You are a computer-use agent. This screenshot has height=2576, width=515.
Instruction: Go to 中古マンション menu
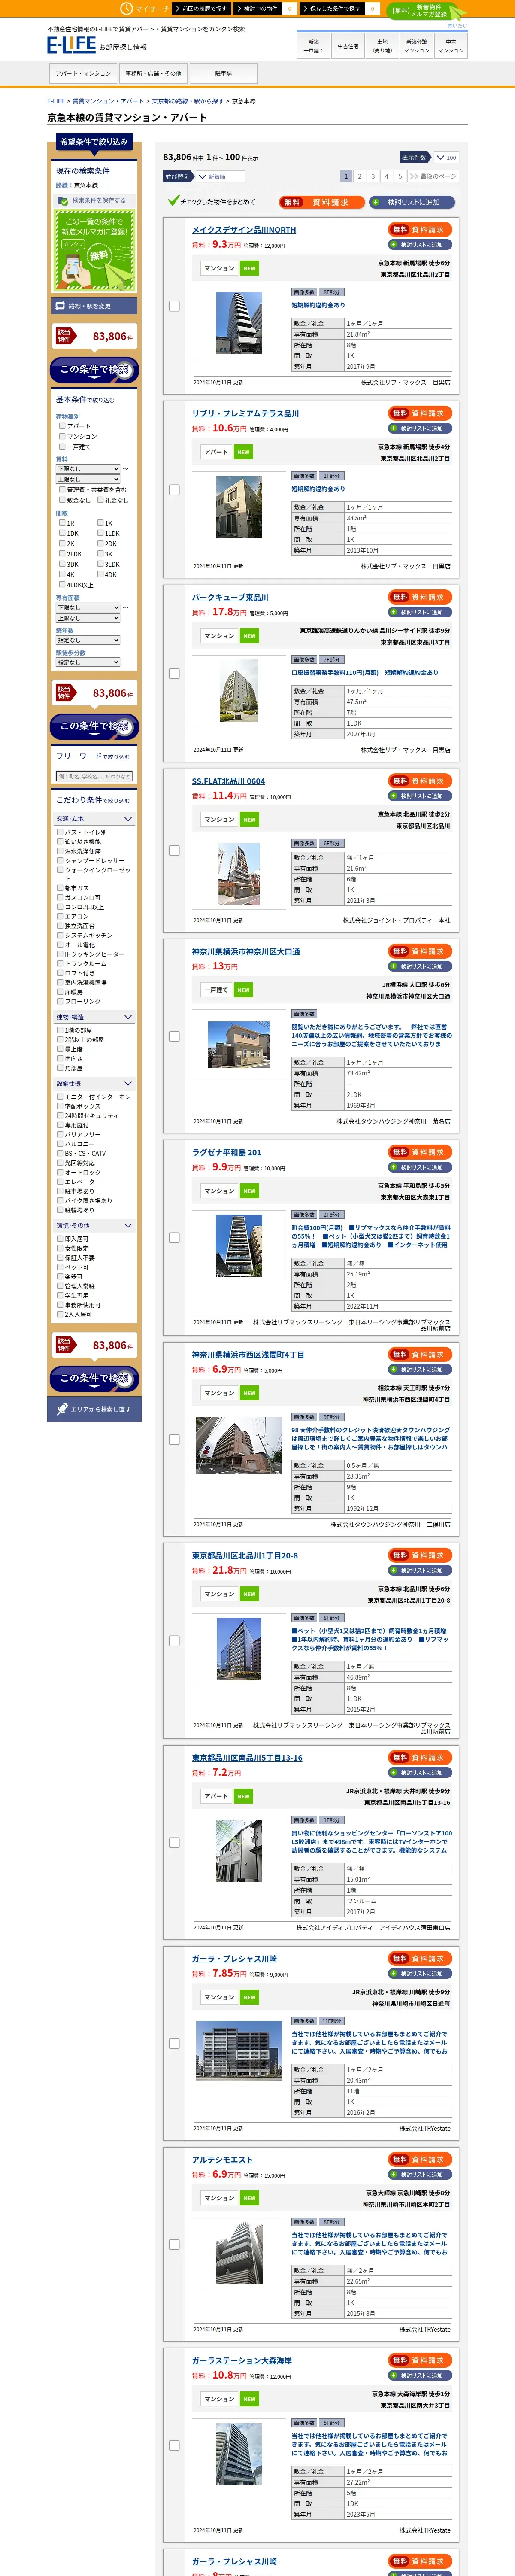point(451,46)
